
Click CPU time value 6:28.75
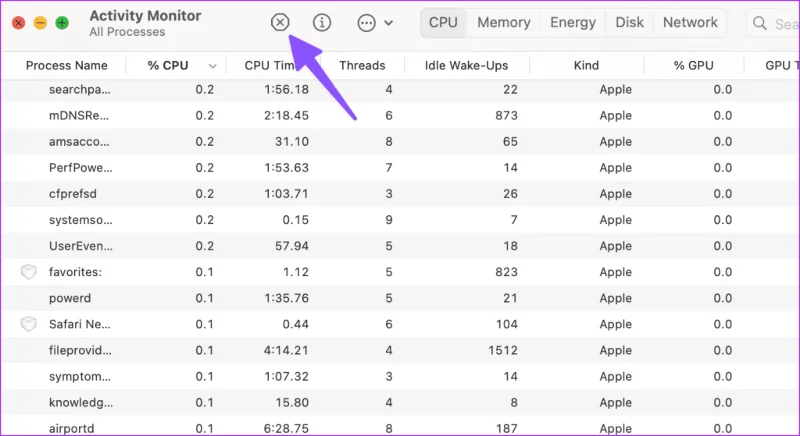tap(286, 428)
